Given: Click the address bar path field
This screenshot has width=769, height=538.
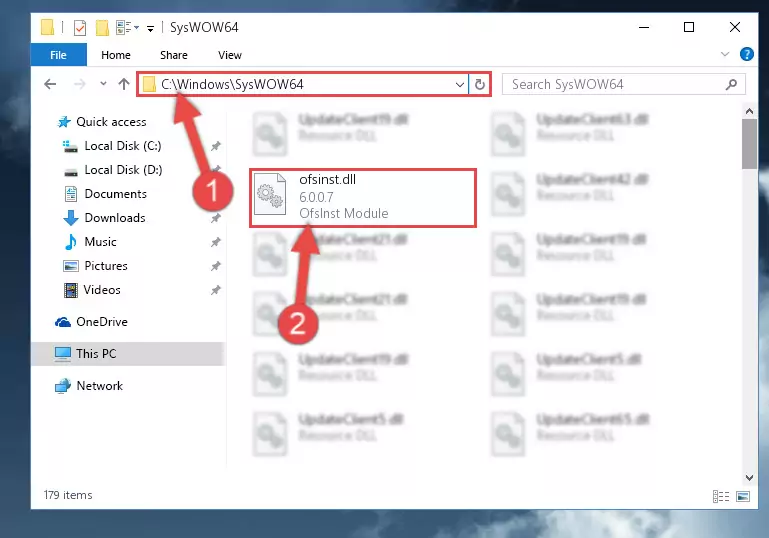Looking at the screenshot, I should tap(303, 84).
